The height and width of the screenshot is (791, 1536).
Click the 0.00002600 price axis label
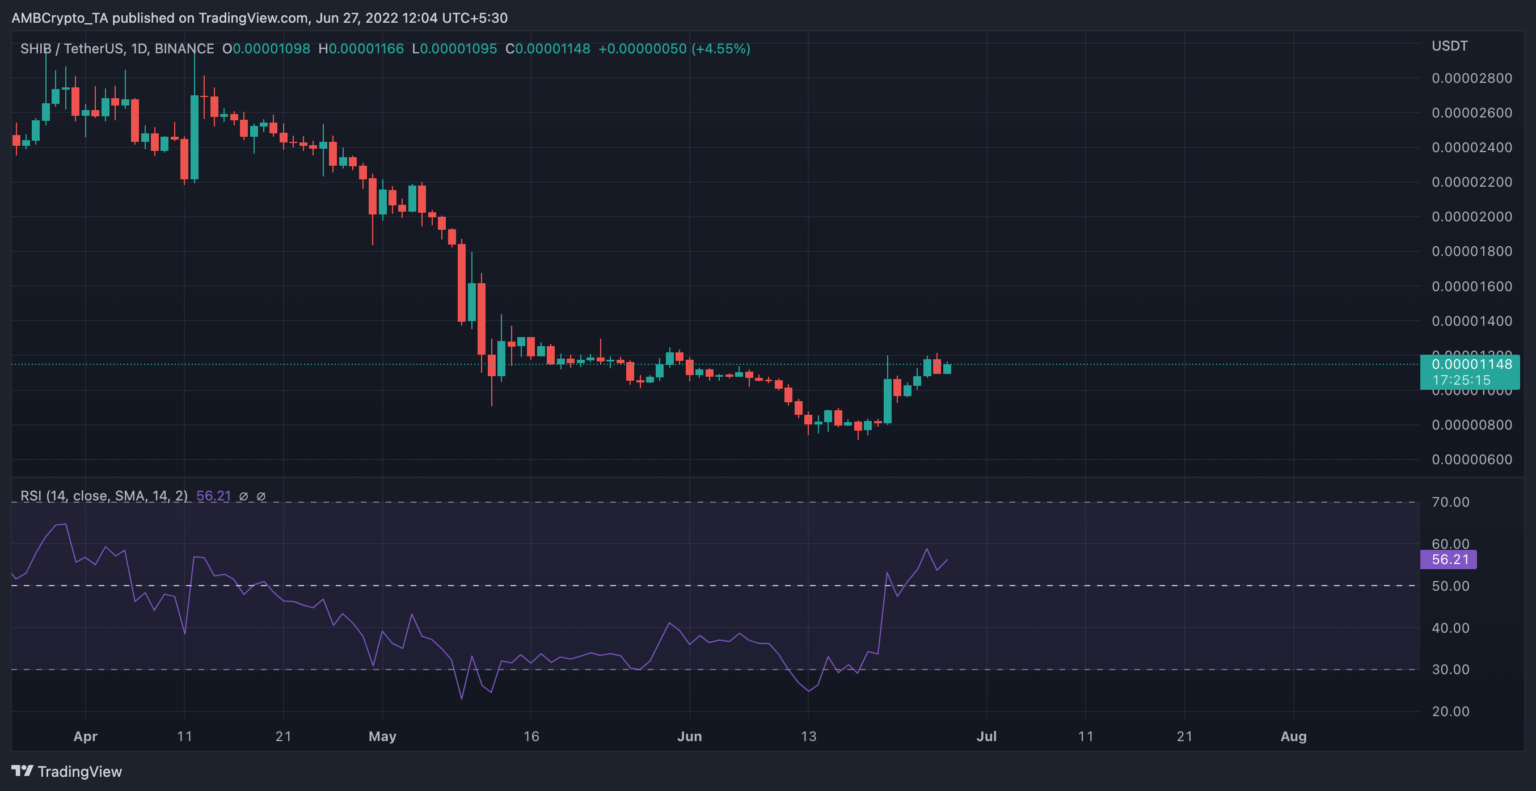click(1471, 113)
